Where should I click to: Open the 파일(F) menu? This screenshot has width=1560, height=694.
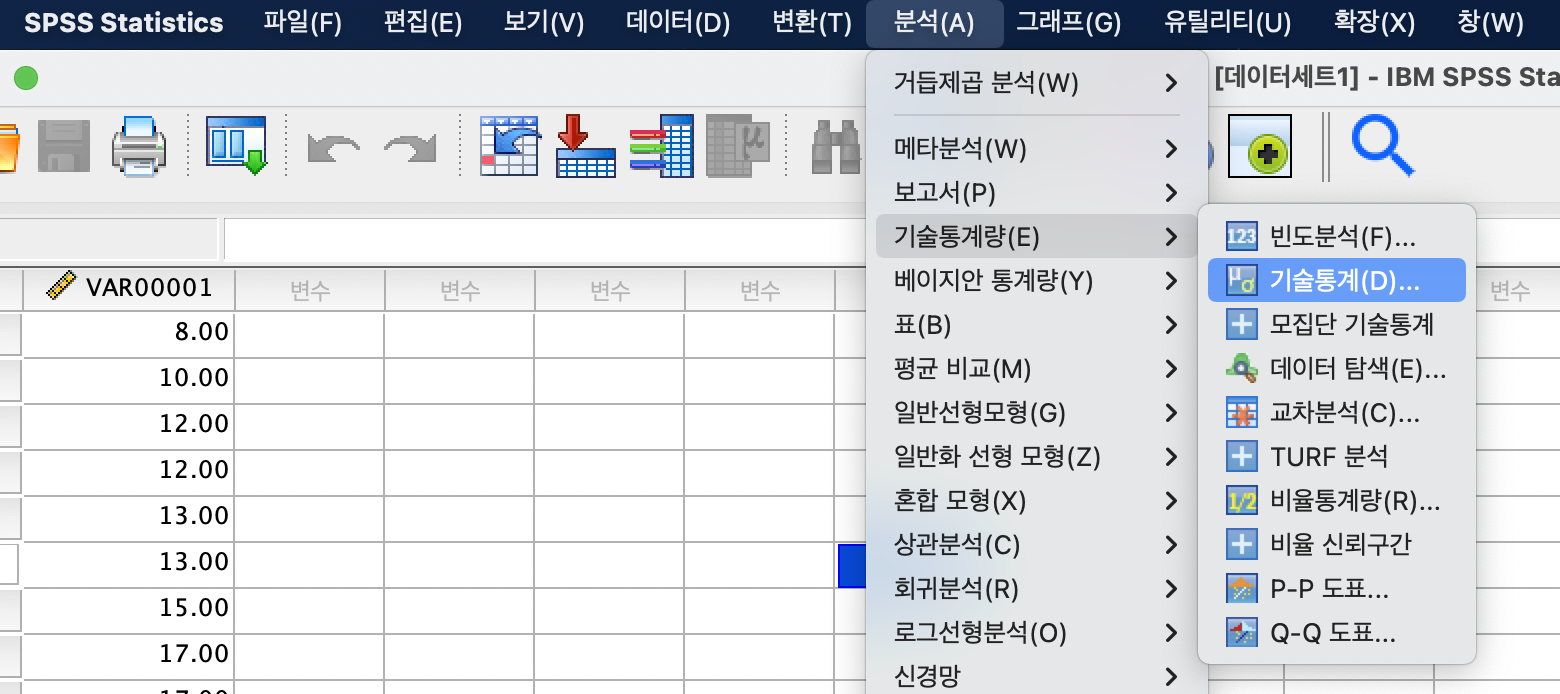point(303,23)
